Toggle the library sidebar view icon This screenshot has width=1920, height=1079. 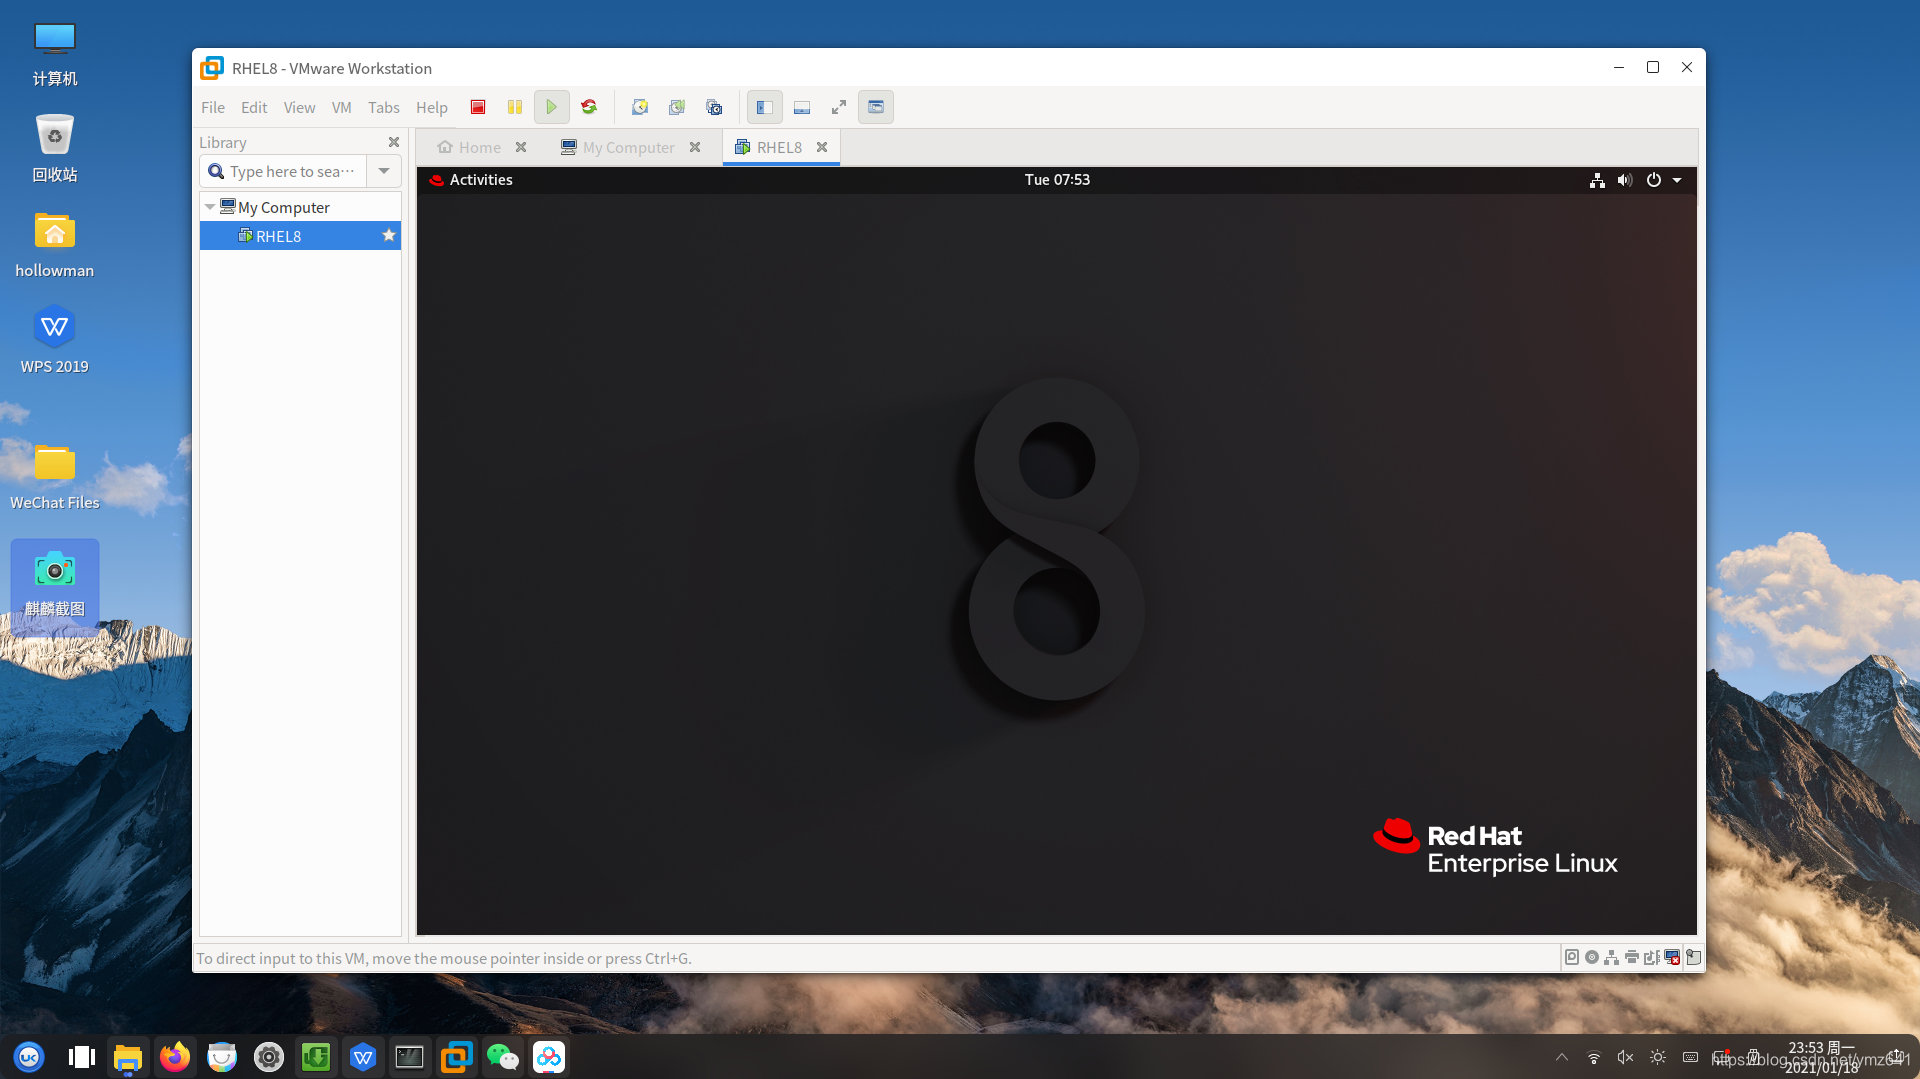point(765,107)
